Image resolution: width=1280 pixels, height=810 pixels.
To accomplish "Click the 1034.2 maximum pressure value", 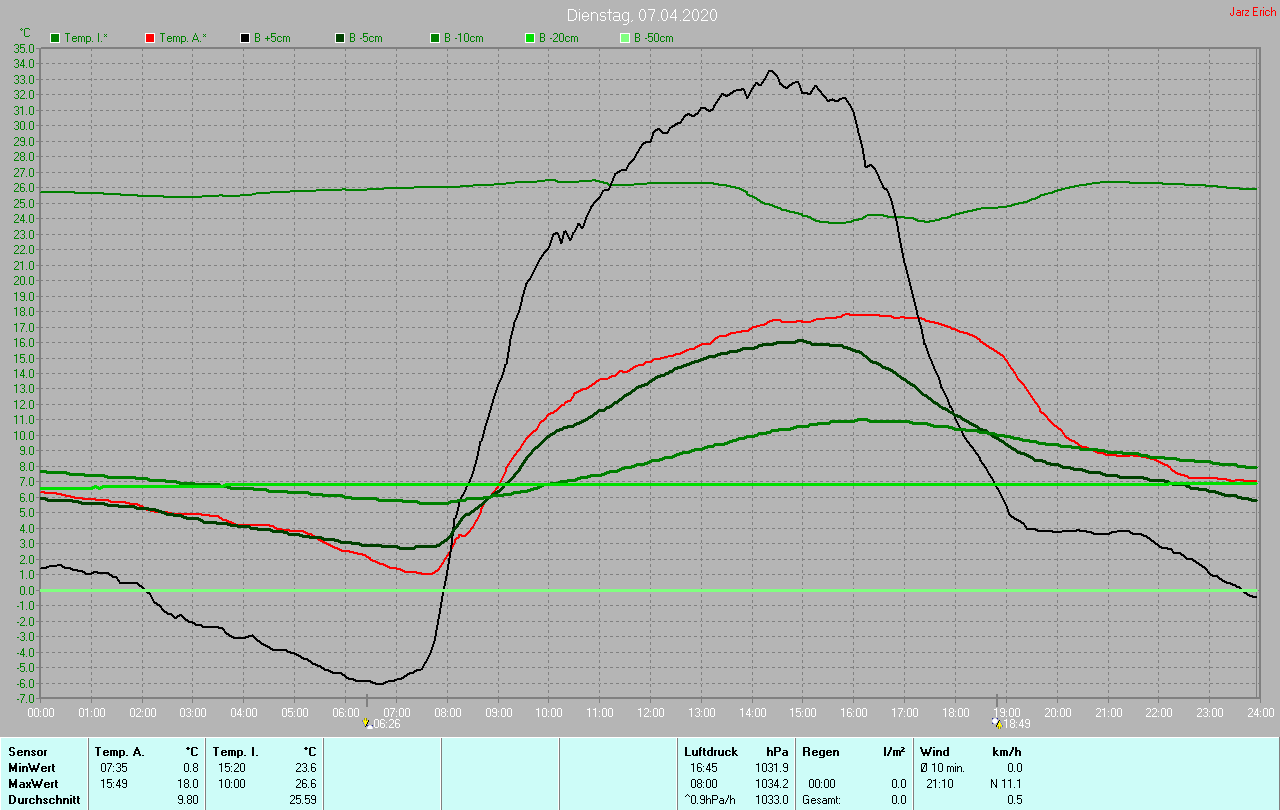I will click(x=771, y=783).
